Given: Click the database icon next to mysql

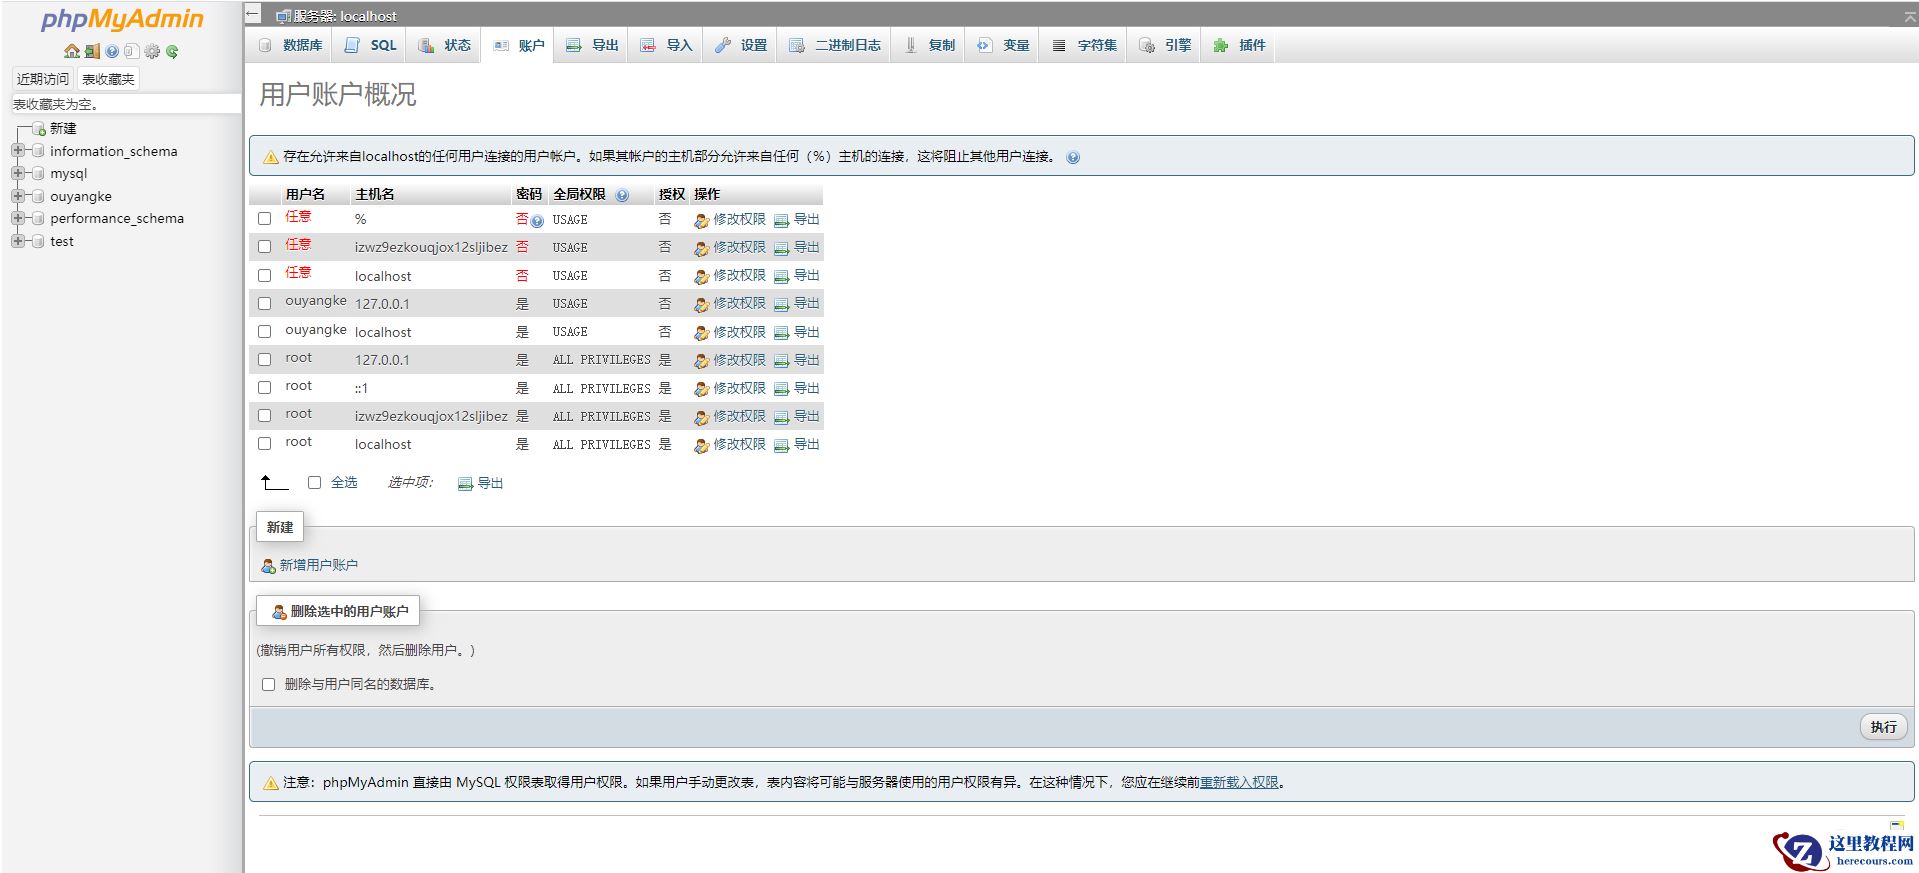Looking at the screenshot, I should tap(38, 174).
